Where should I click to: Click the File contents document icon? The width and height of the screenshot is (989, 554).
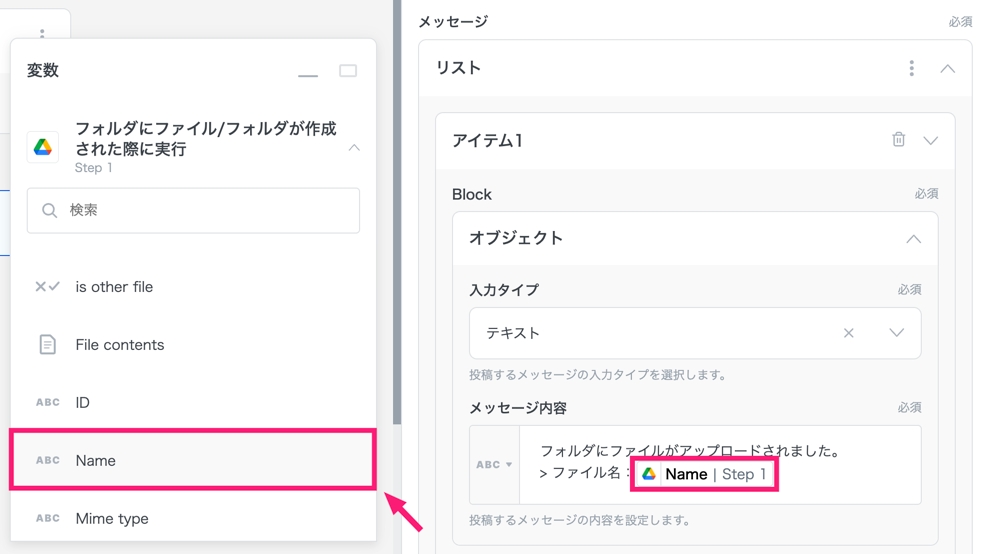point(47,345)
